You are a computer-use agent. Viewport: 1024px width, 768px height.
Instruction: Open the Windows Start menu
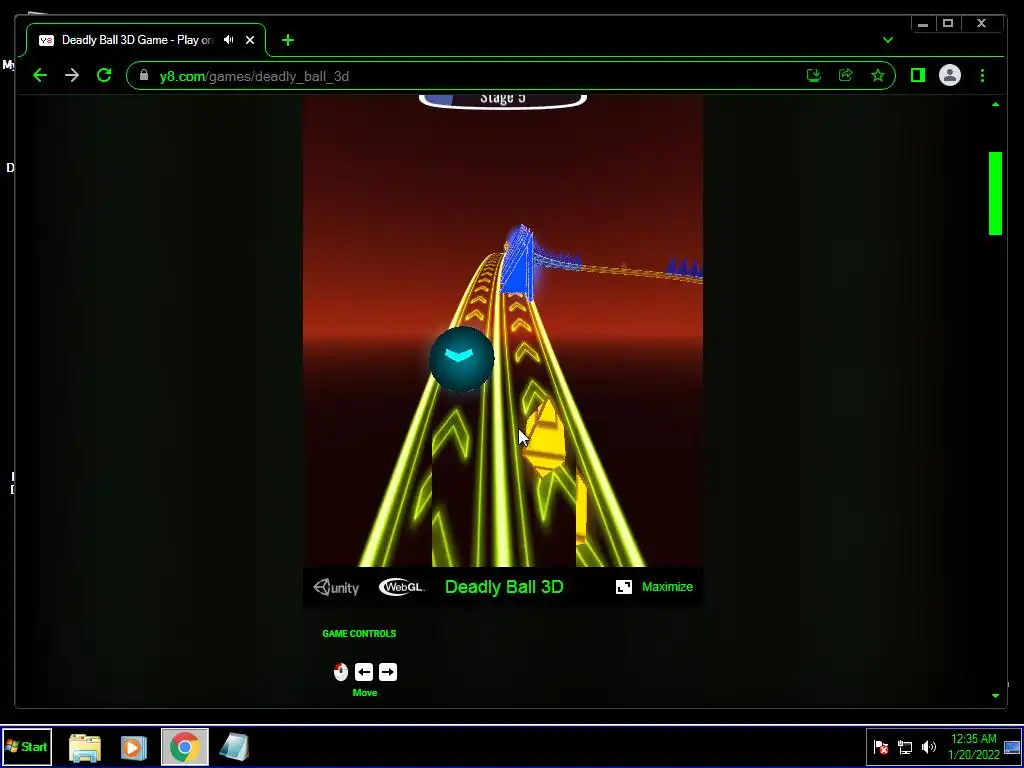(27, 747)
